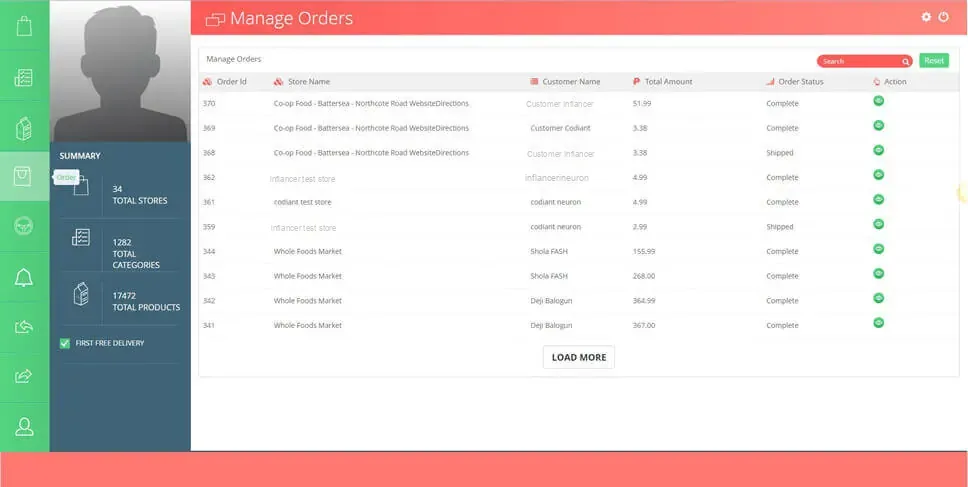This screenshot has width=968, height=487.
Task: Click "inflancerineuron" customer name
Action: pos(557,178)
